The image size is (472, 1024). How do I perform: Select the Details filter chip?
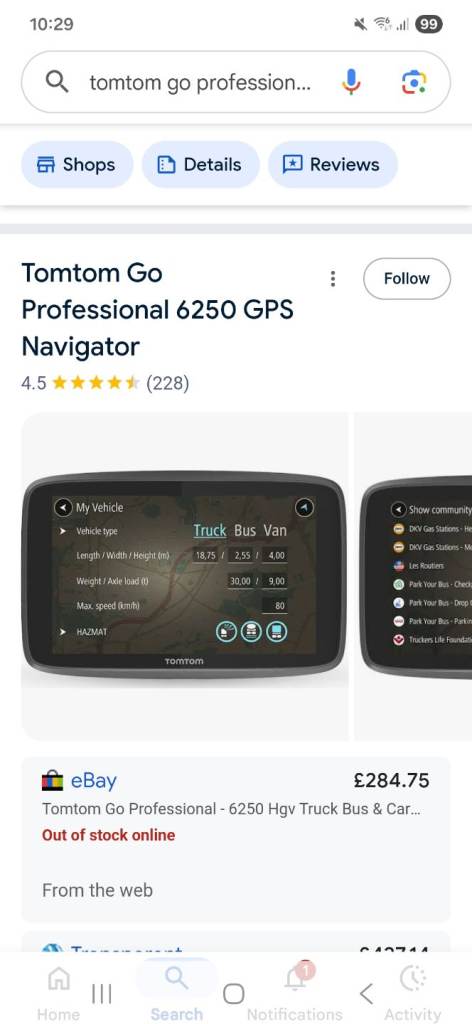[x=200, y=165]
